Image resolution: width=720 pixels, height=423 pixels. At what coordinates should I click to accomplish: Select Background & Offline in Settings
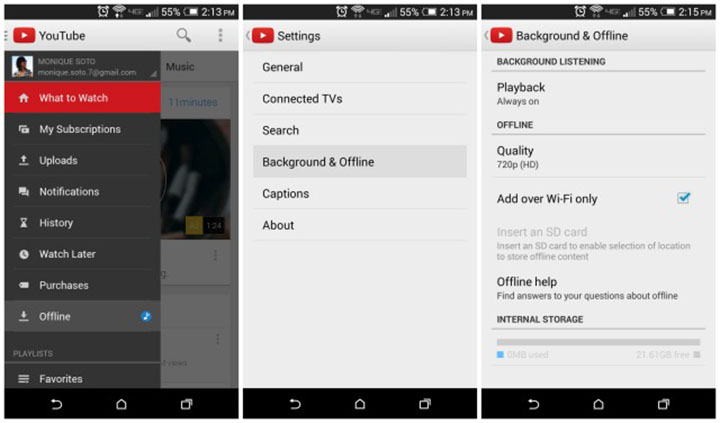pyautogui.click(x=360, y=162)
